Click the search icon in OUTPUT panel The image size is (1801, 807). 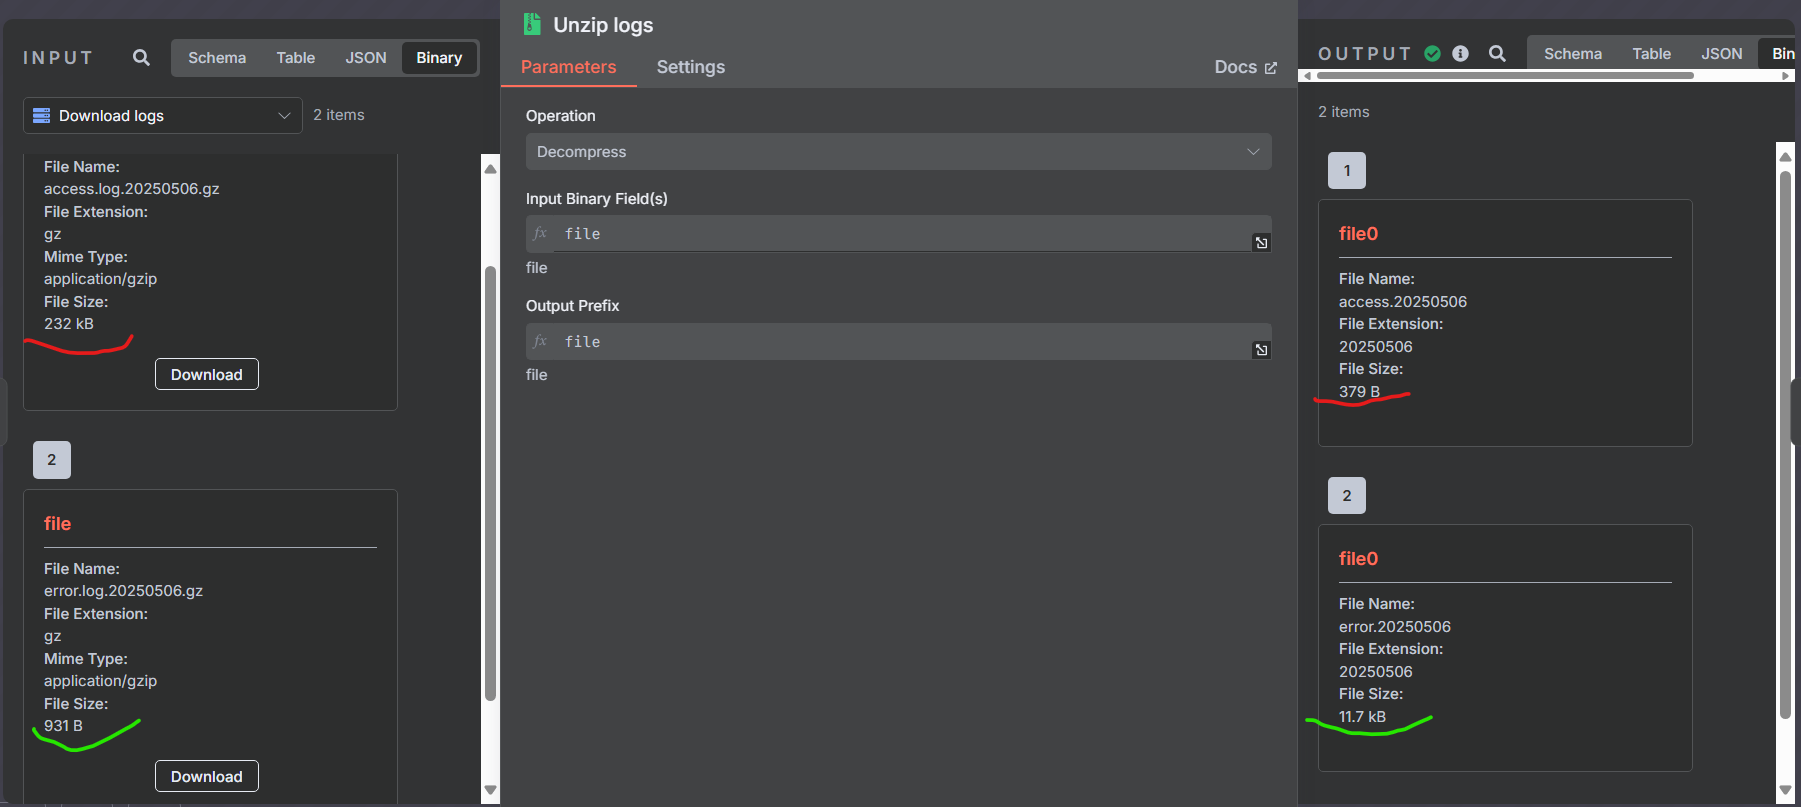(x=1497, y=54)
